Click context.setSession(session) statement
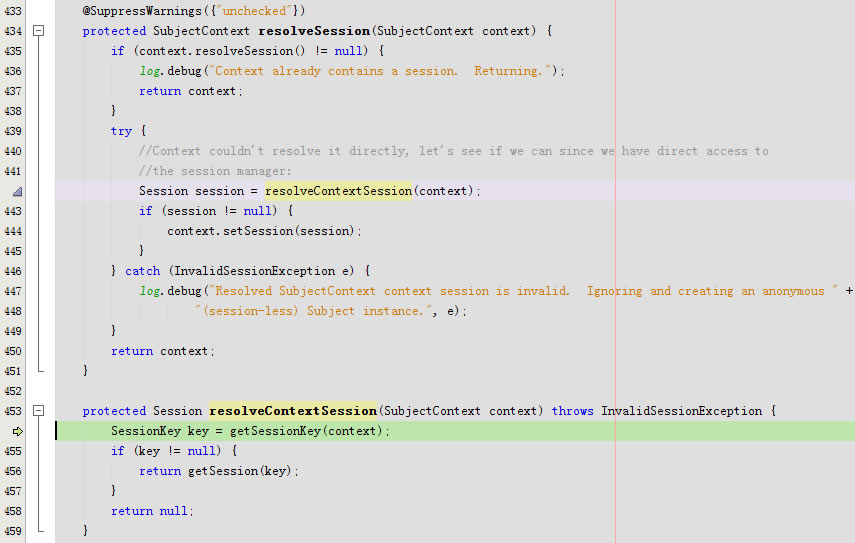This screenshot has width=855, height=543. (264, 231)
